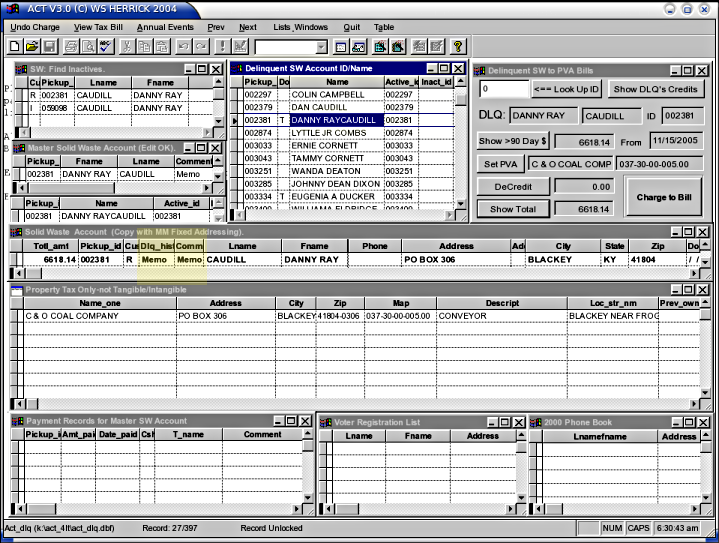Screen dimensions: 719x543
Task: Click the Look Up ID input field
Action: (x=504, y=89)
